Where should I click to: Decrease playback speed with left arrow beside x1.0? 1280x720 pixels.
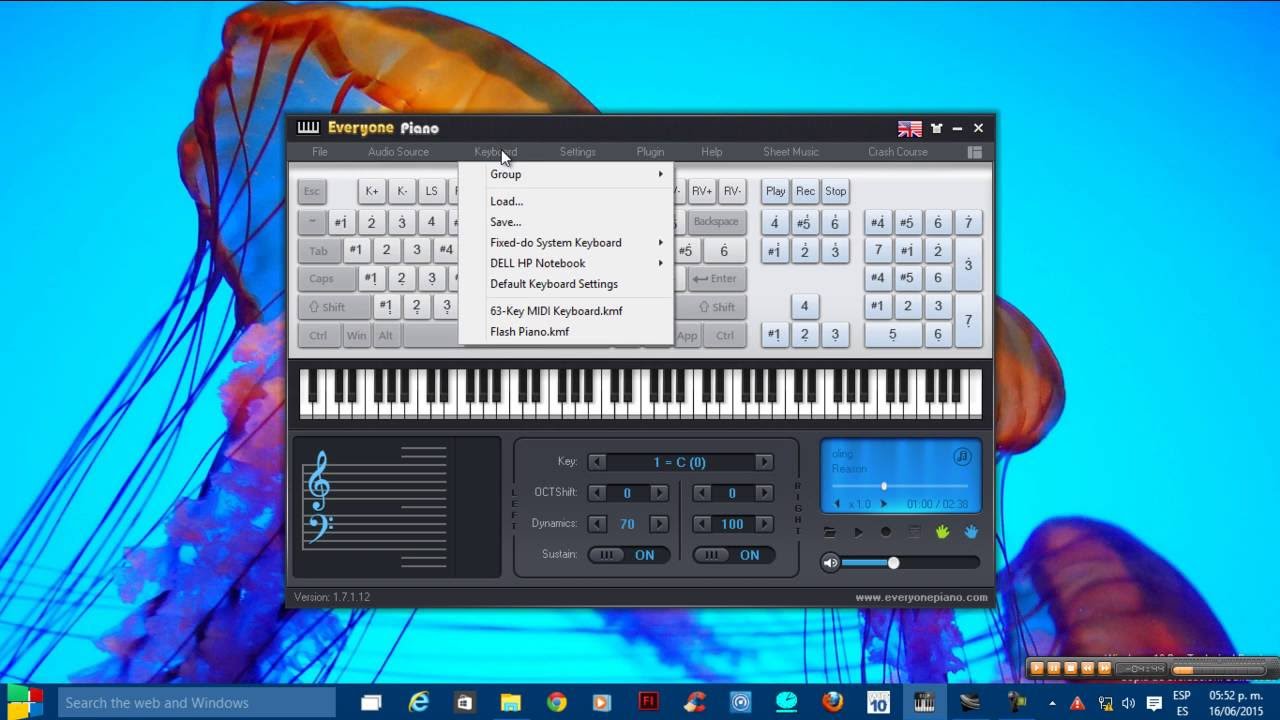pyautogui.click(x=837, y=504)
